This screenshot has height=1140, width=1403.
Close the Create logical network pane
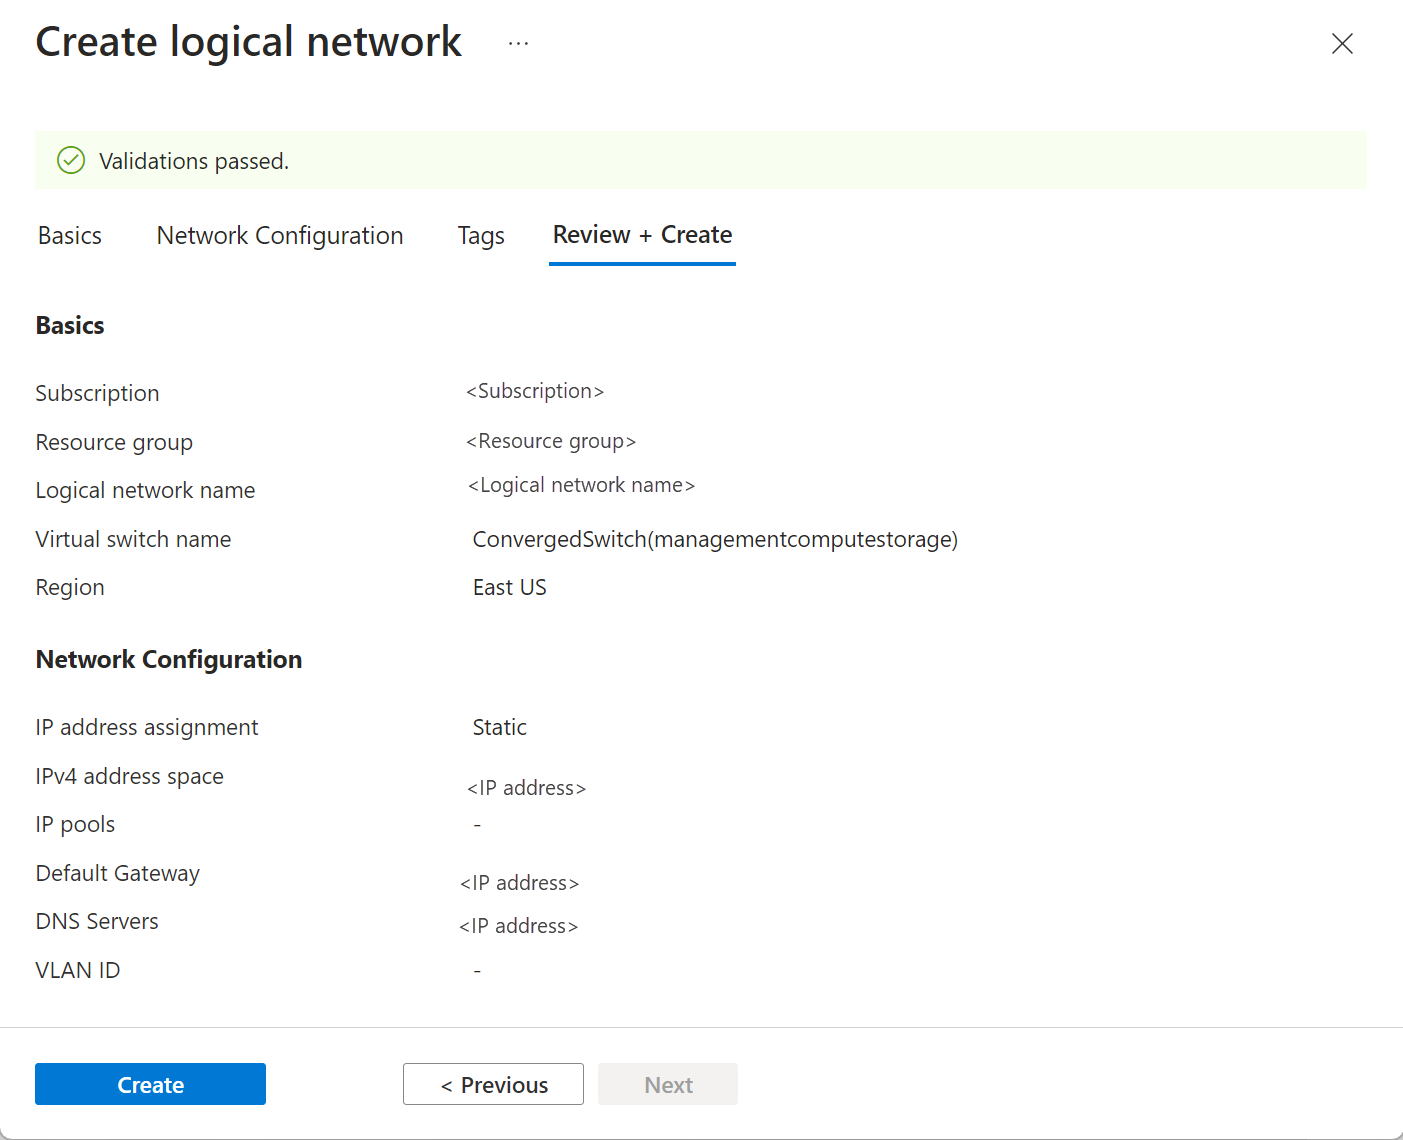1342,43
